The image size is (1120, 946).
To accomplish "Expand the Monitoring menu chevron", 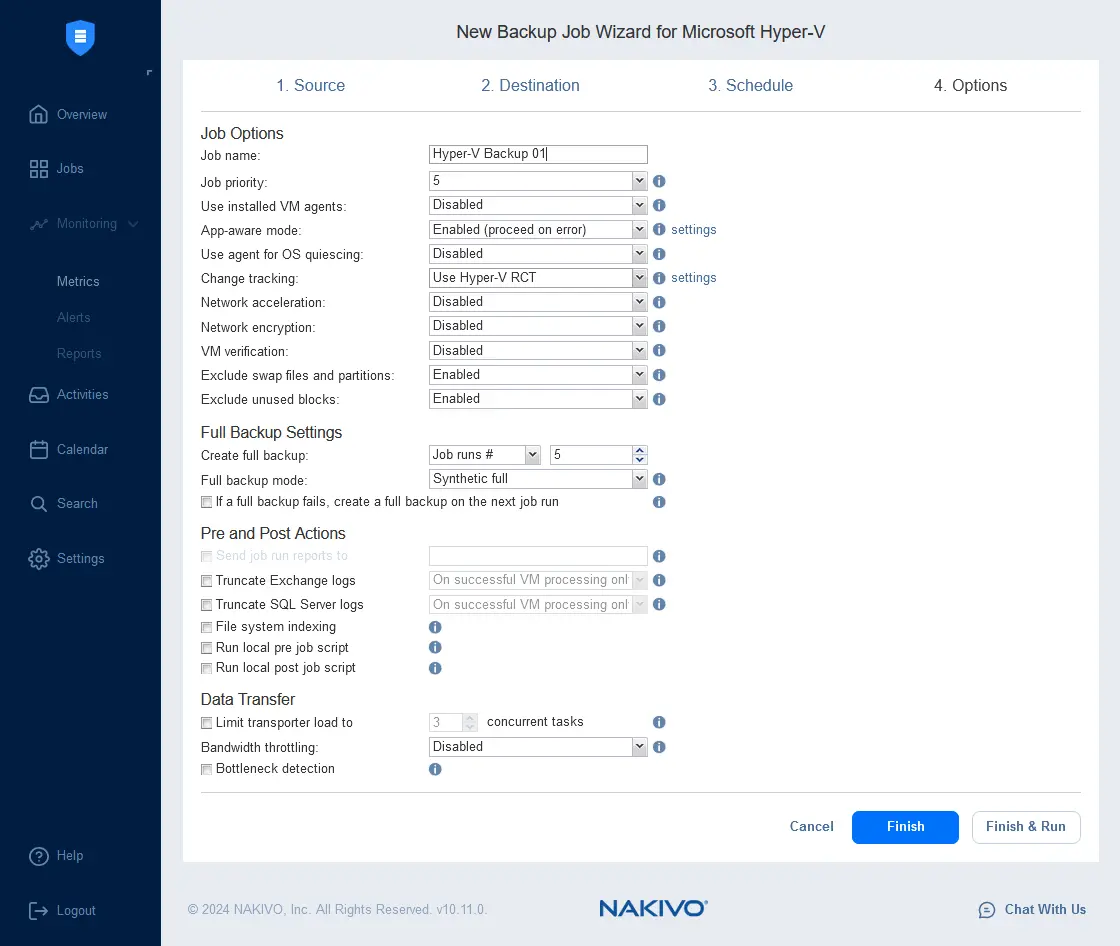I will [133, 224].
